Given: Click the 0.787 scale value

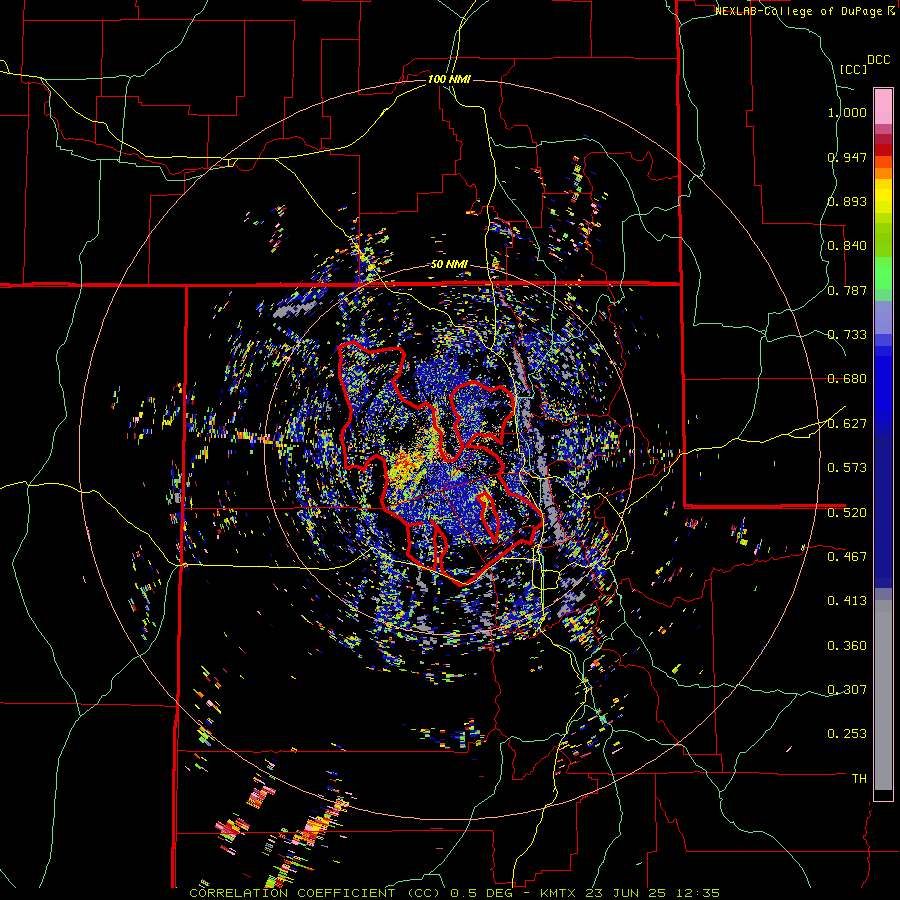Looking at the screenshot, I should click(847, 290).
